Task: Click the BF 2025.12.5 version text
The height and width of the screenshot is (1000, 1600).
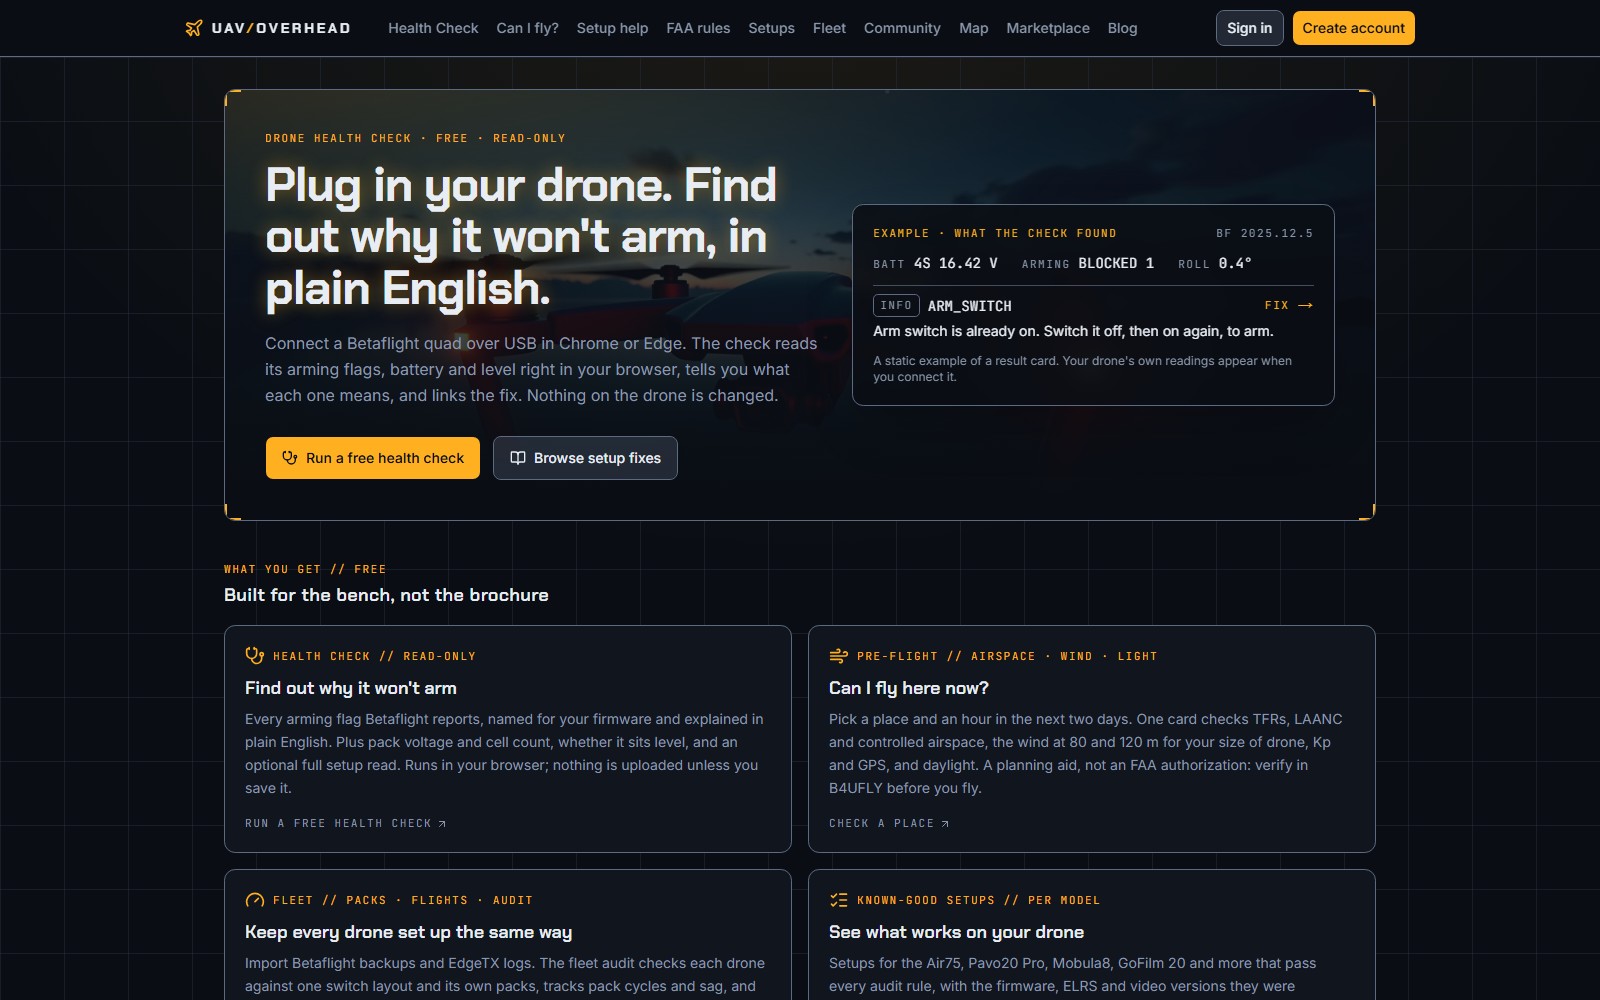Action: [1264, 233]
